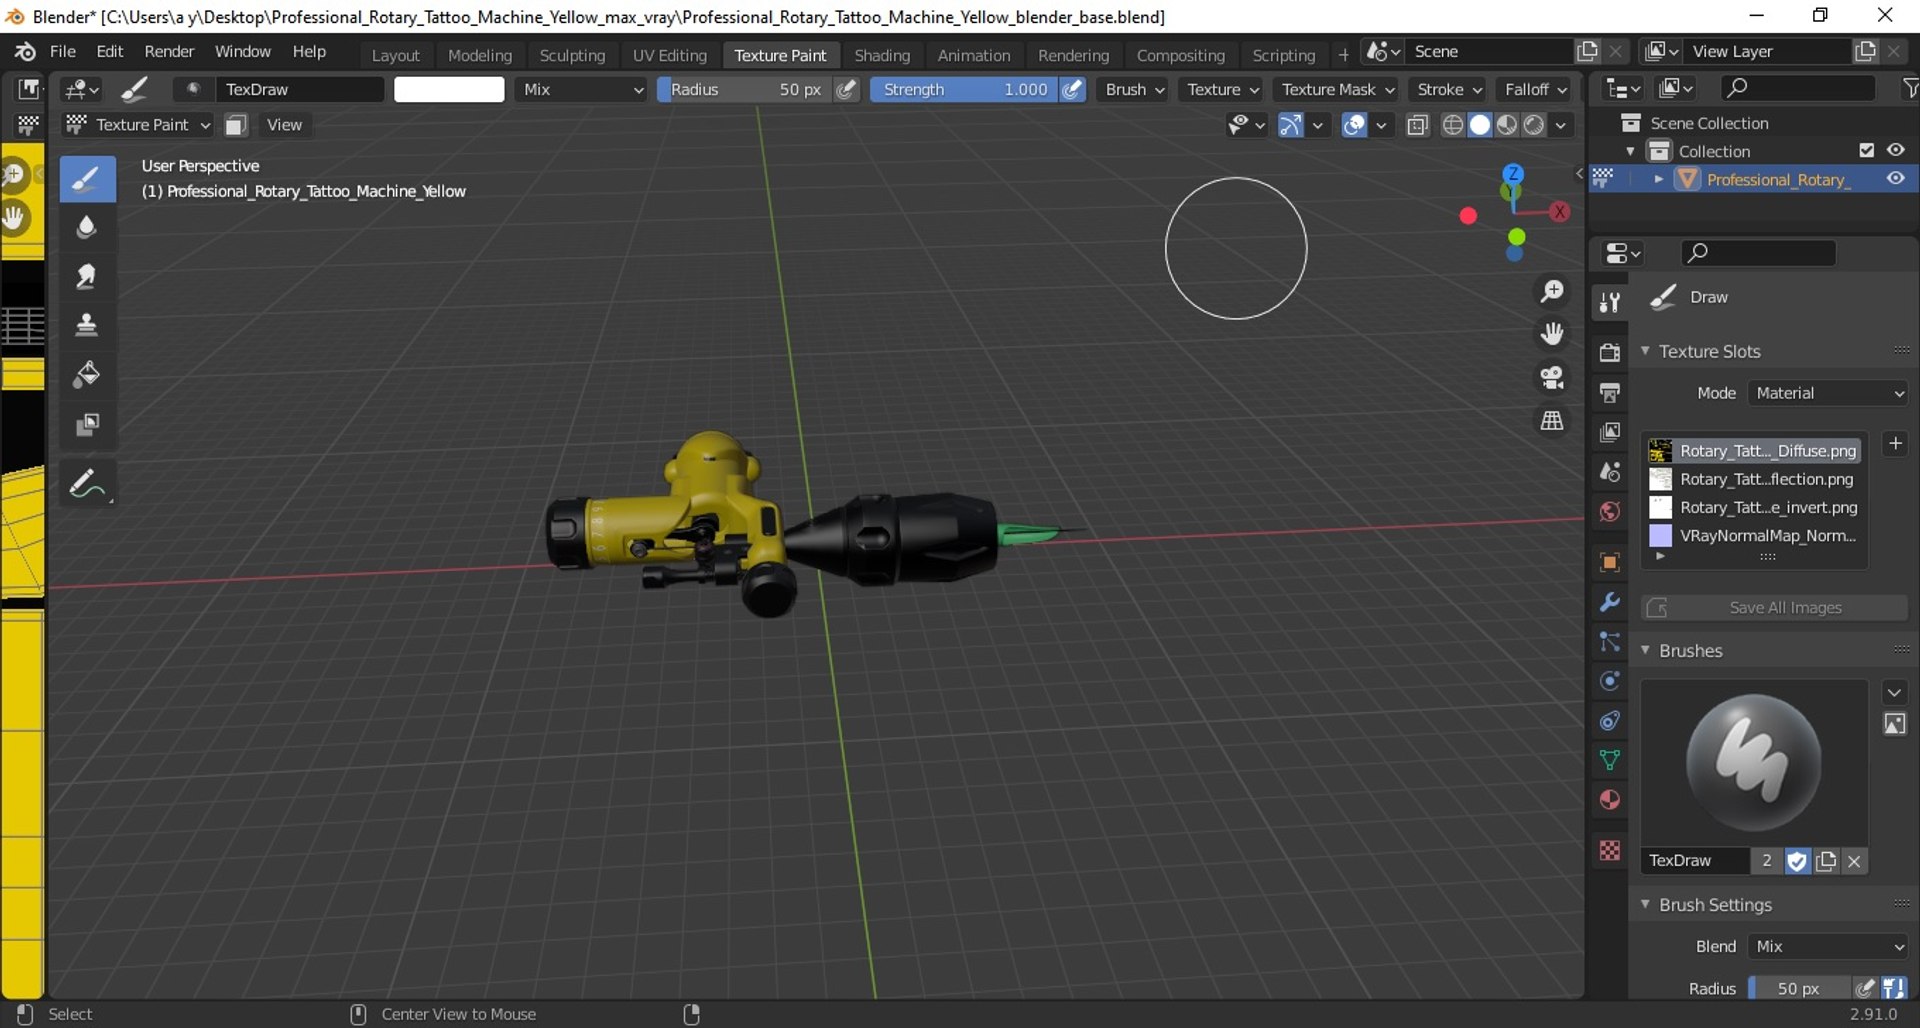
Task: Select the Draw brush tool
Action: tap(87, 179)
